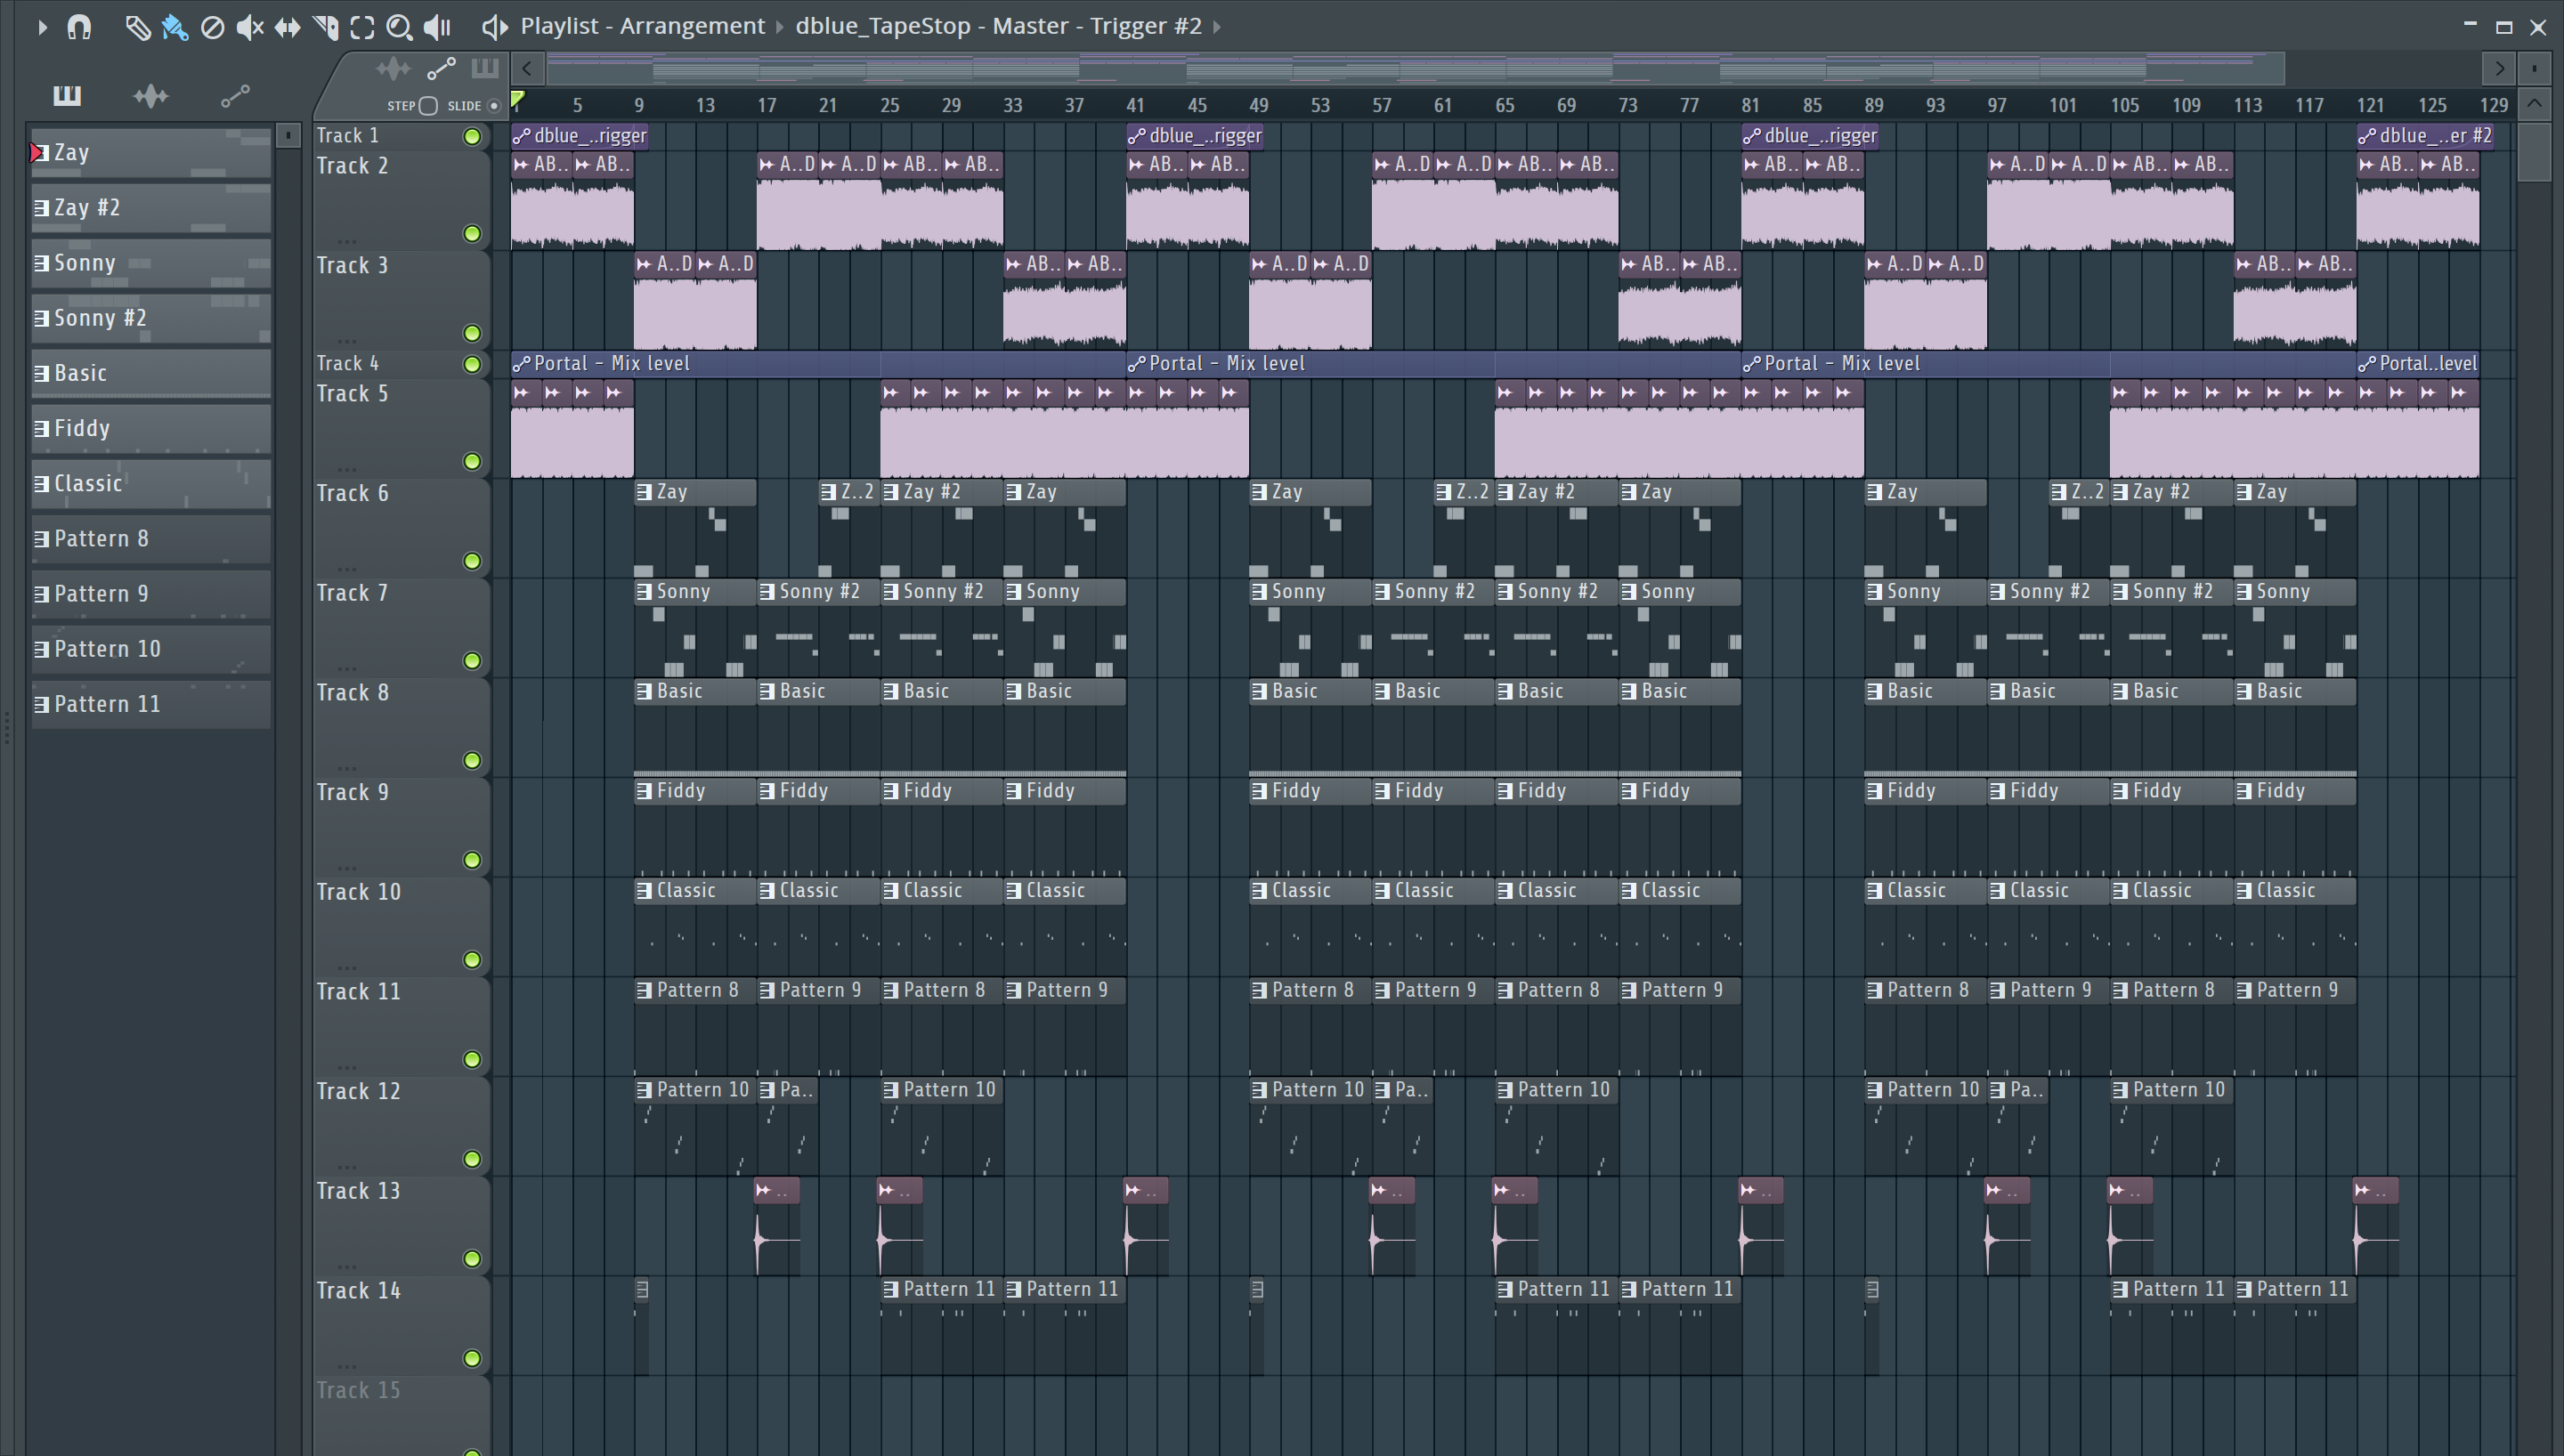Select the Slip tool
Screen dimensions: 2564x1456
tap(287, 27)
